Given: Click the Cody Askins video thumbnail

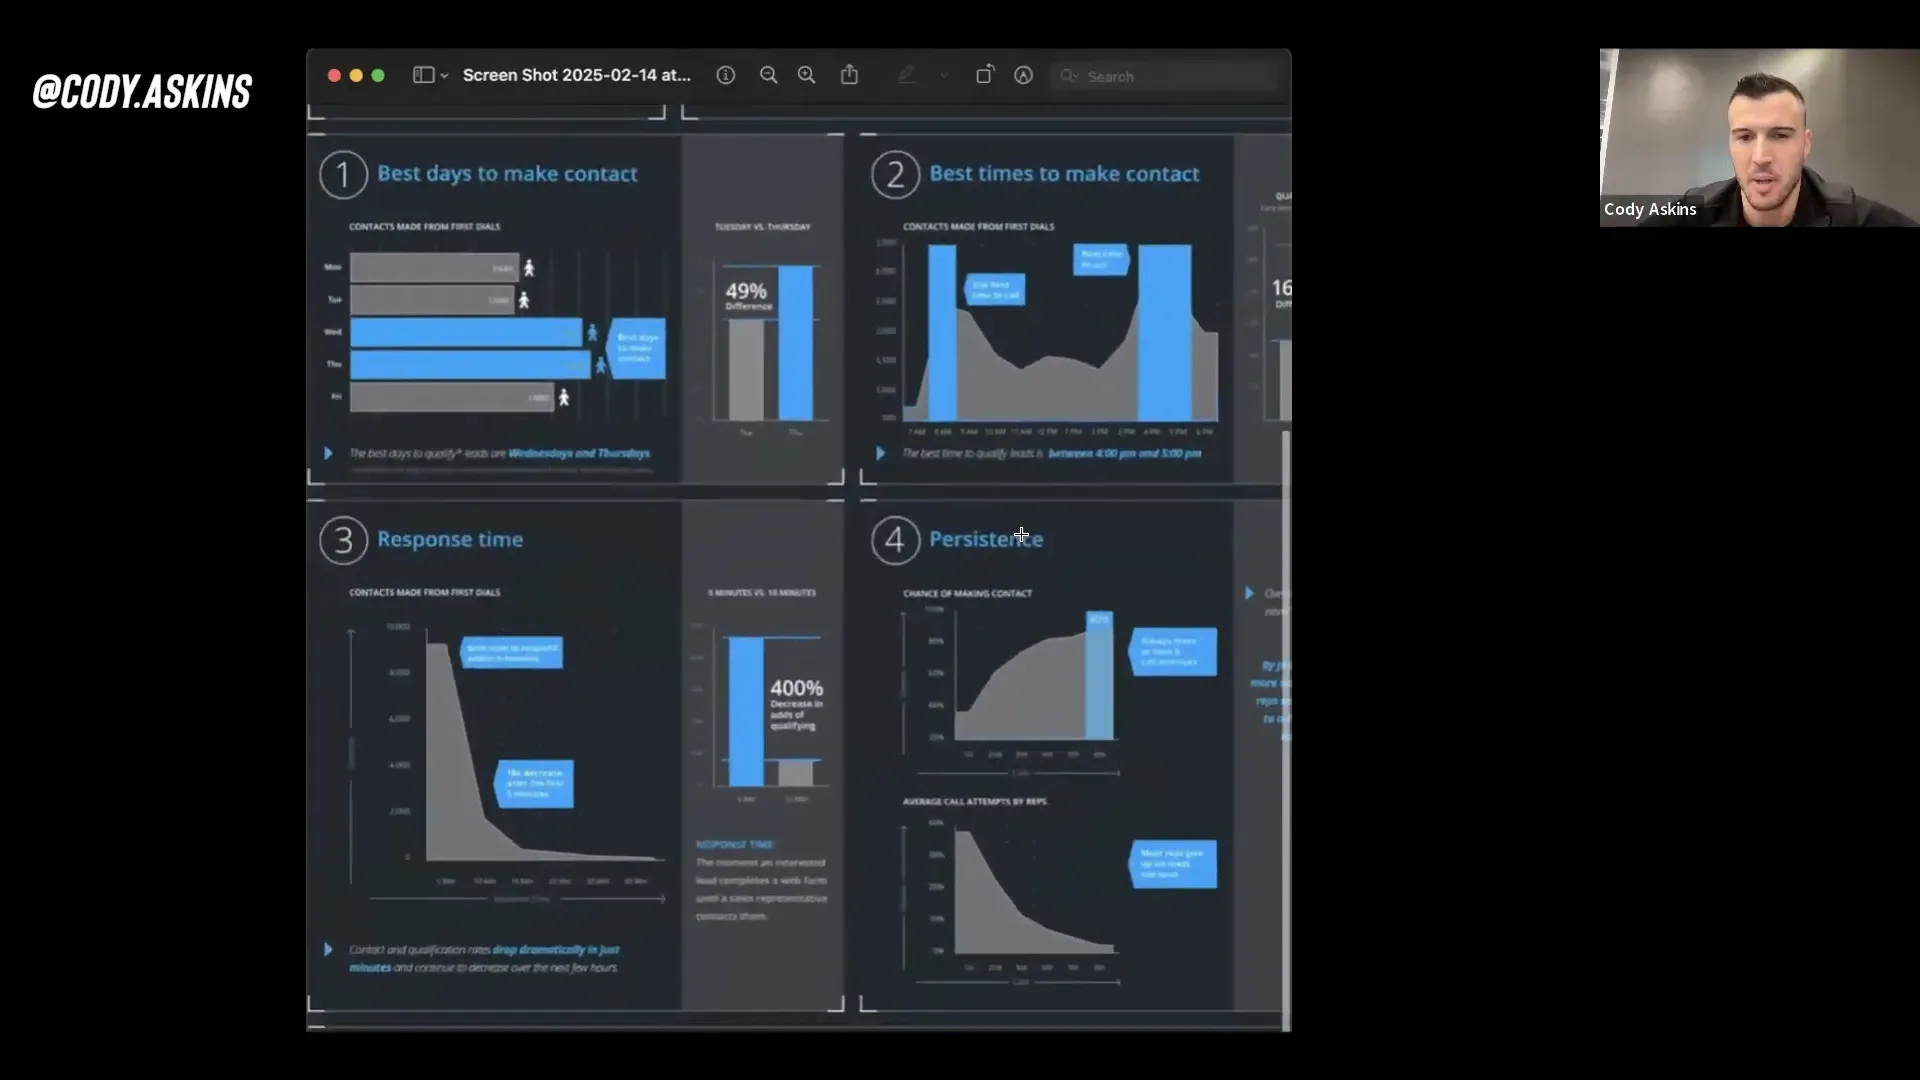Looking at the screenshot, I should tap(1758, 138).
